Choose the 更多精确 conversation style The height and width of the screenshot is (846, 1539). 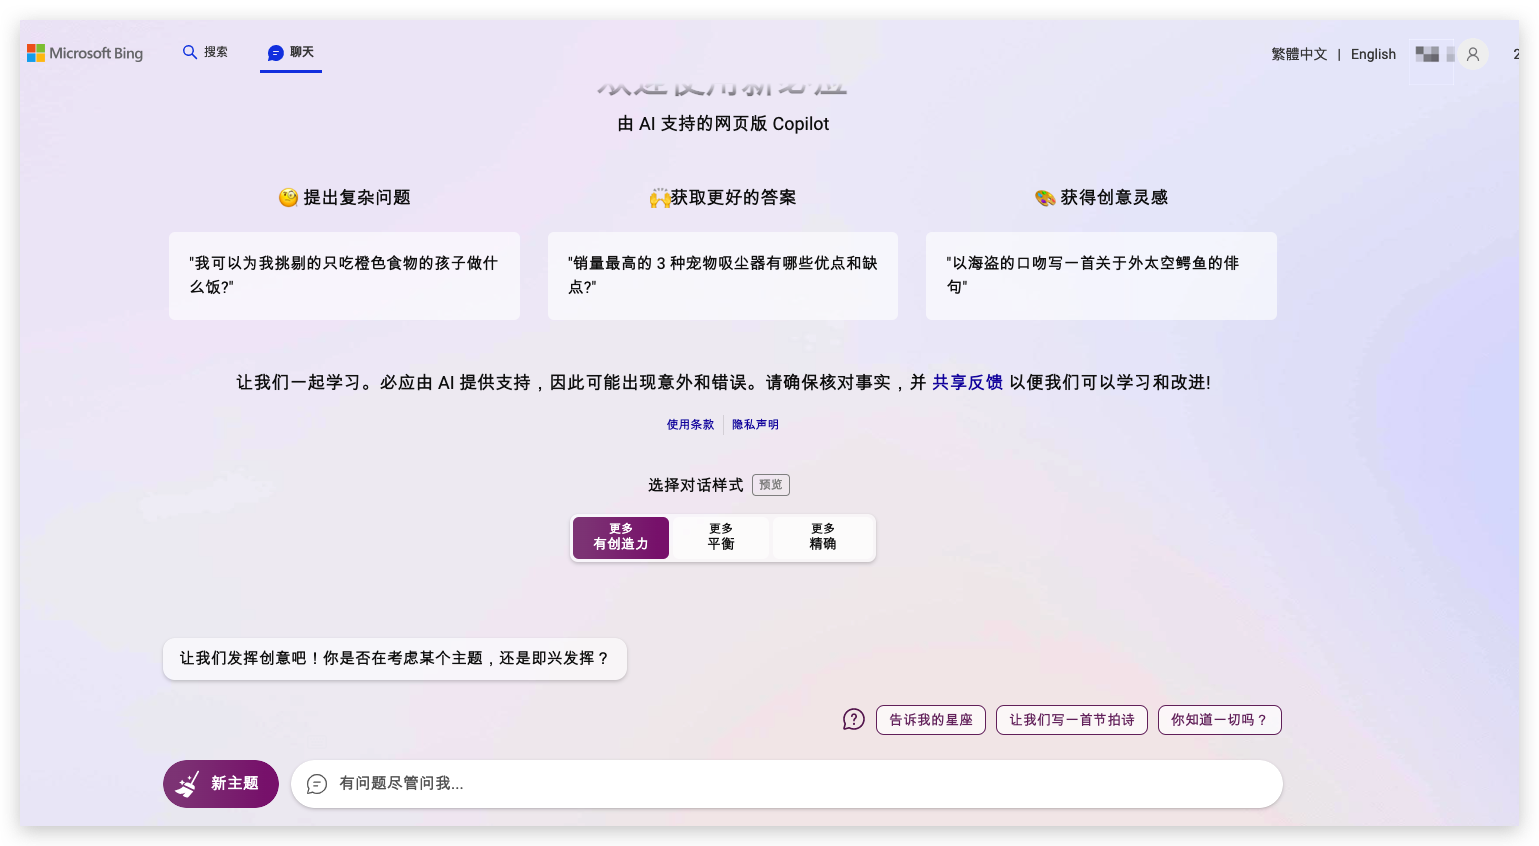point(823,537)
